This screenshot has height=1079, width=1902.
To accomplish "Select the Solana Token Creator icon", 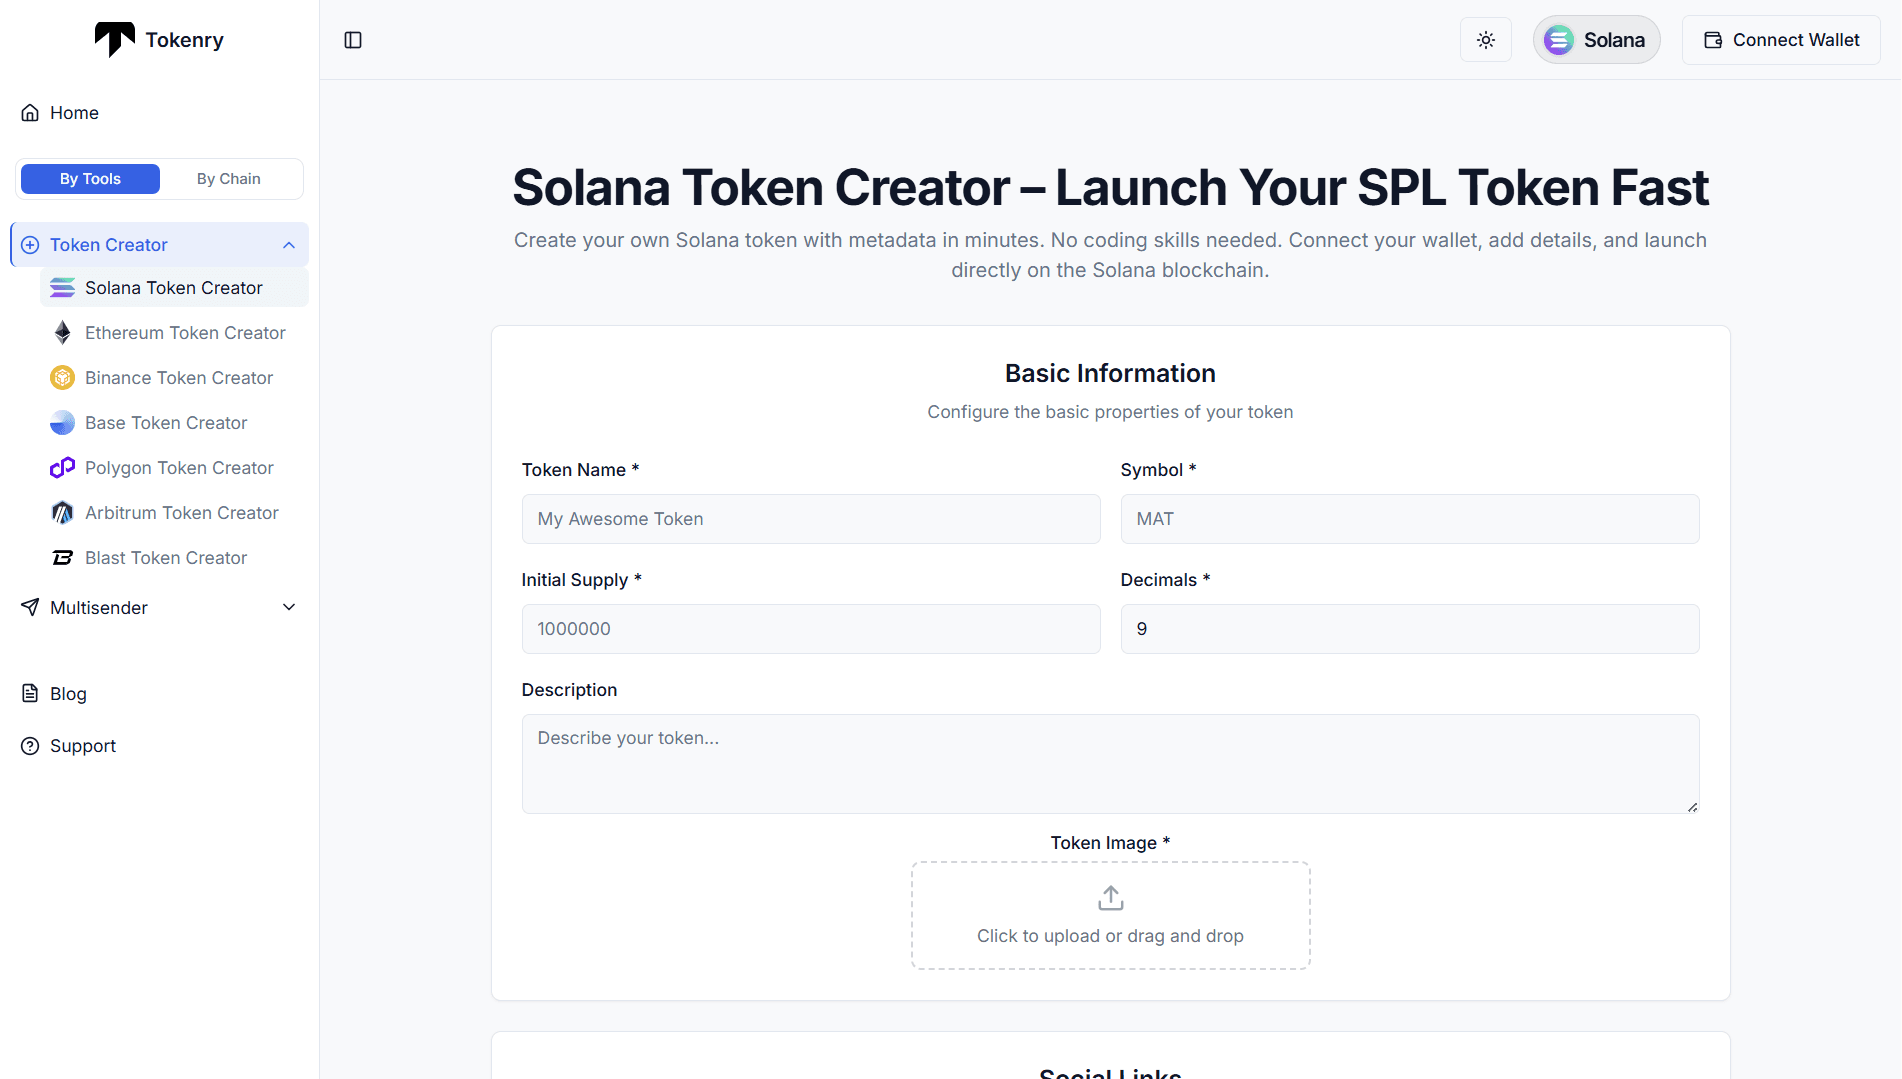I will tap(62, 287).
